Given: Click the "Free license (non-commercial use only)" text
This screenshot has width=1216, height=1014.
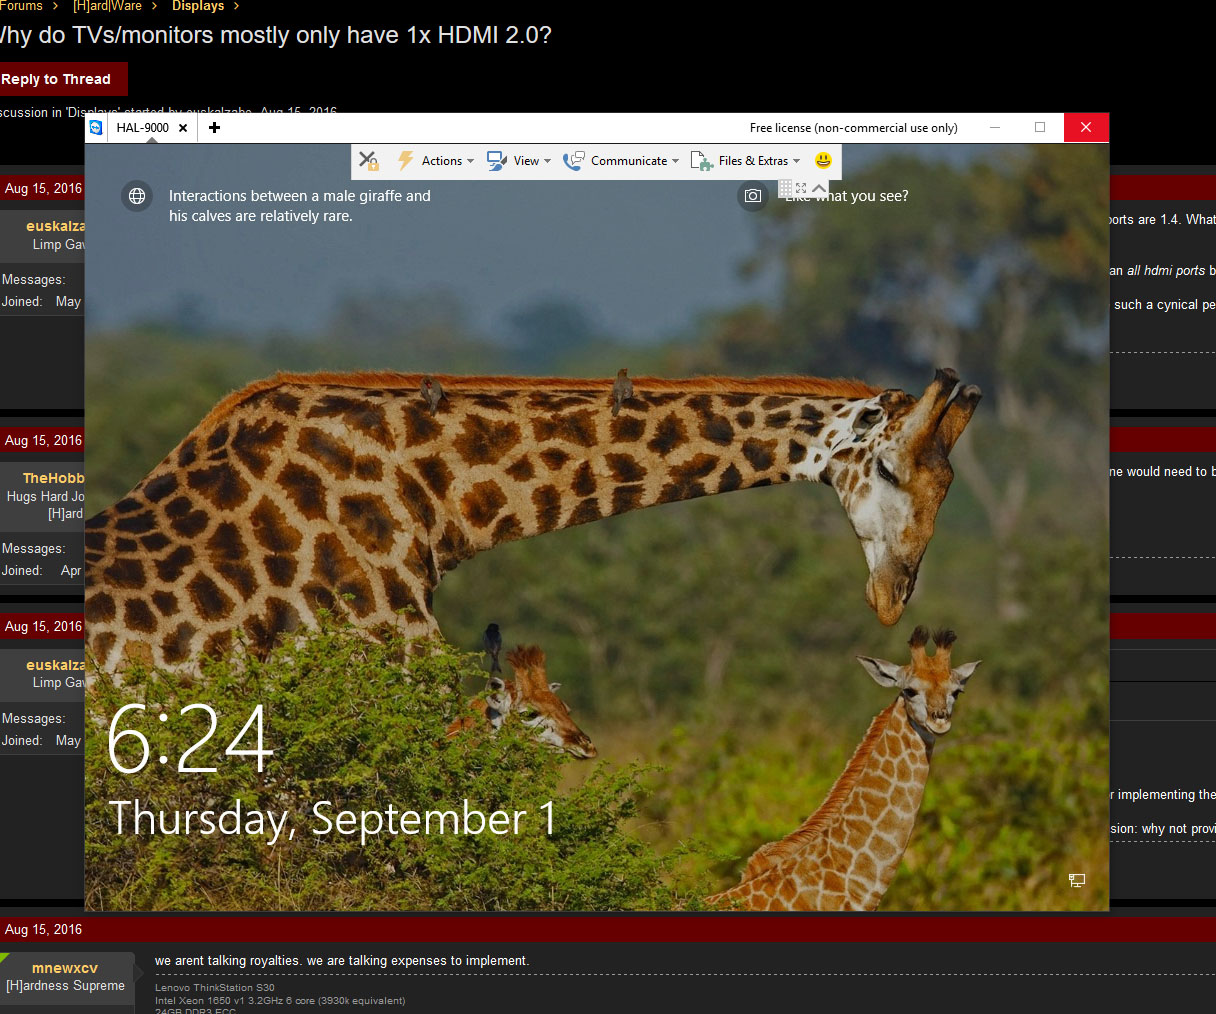Looking at the screenshot, I should point(854,128).
